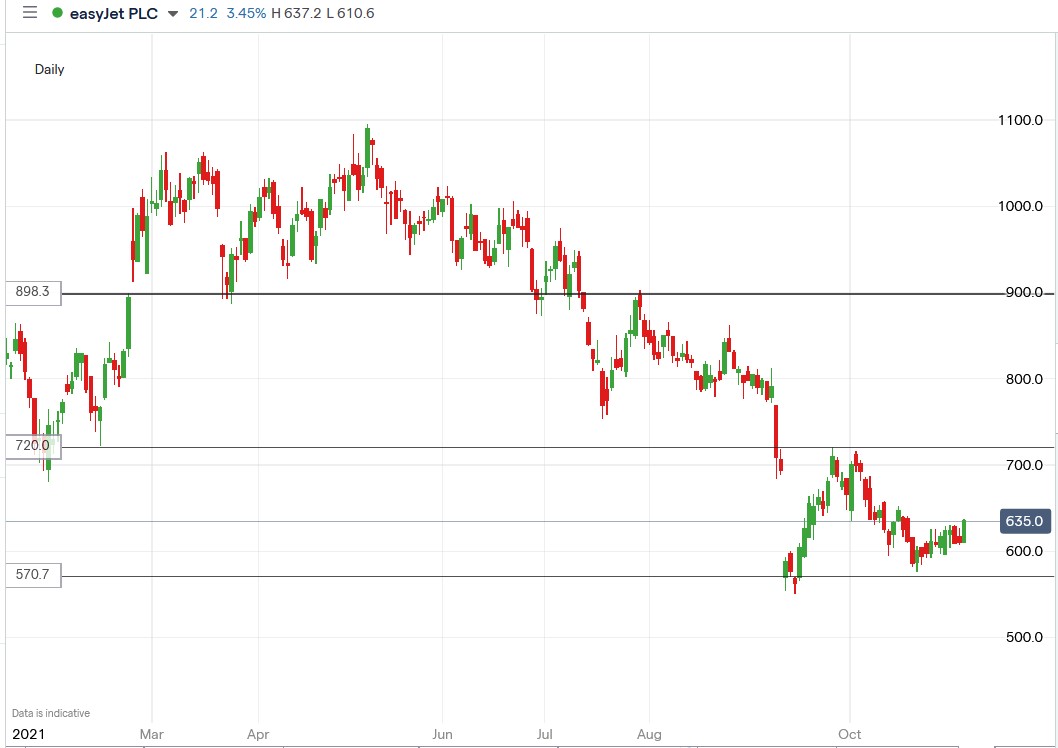Select the 2021 label on the time axis

click(x=30, y=734)
